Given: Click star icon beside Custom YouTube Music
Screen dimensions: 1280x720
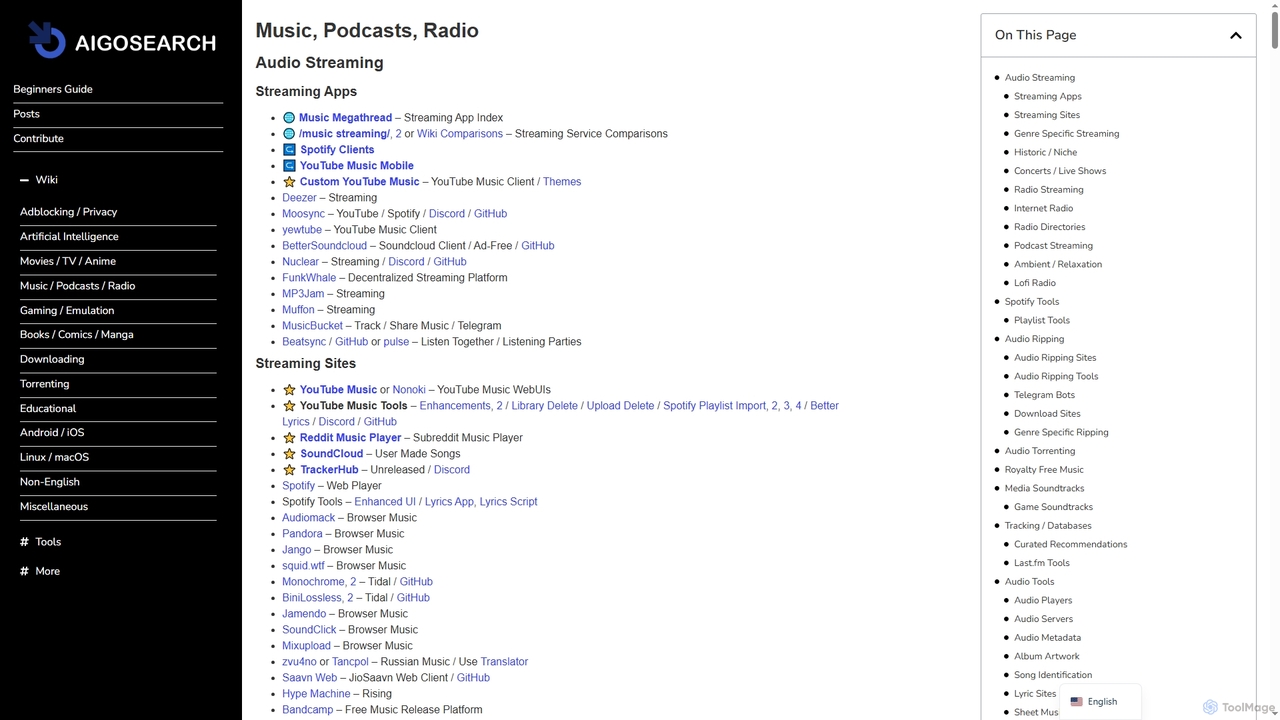Looking at the screenshot, I should pyautogui.click(x=289, y=182).
